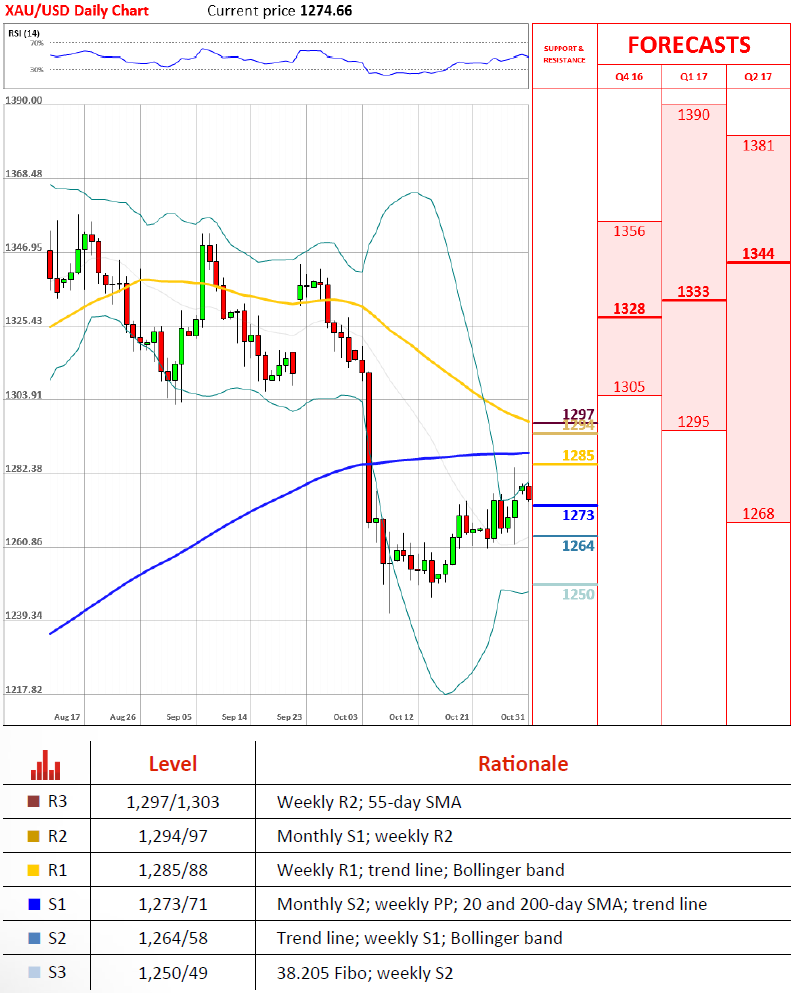Screen dimensions: 798x993
Task: Click the Aug 26 date axis label
Action: (x=123, y=718)
